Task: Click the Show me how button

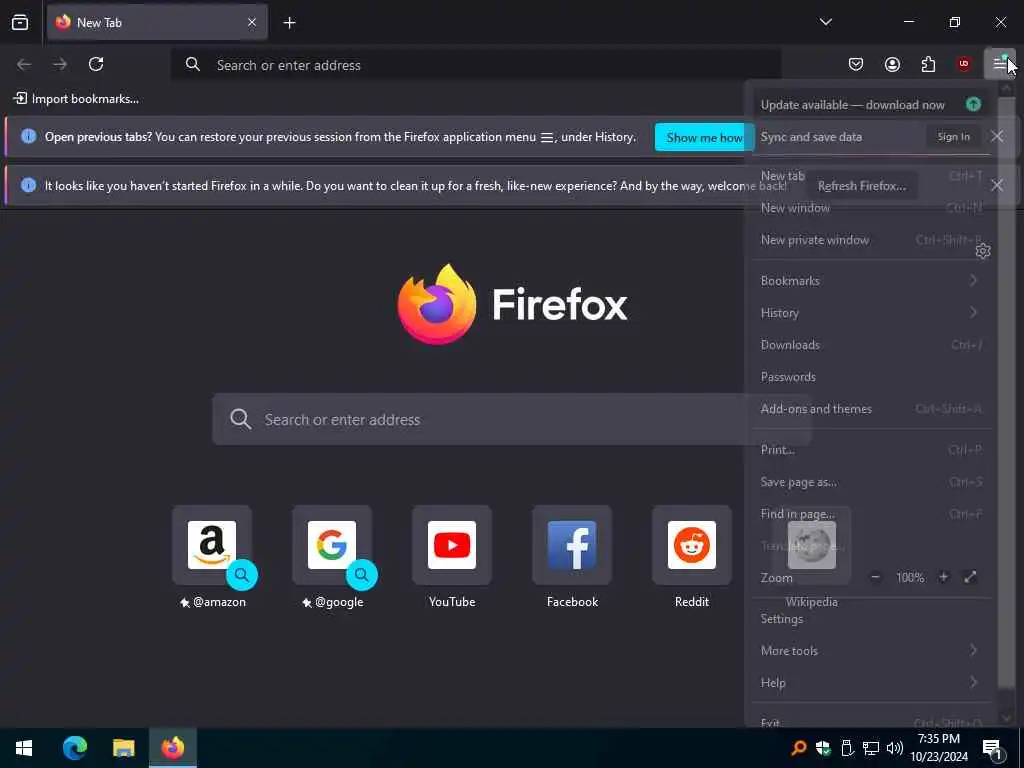Action: (x=704, y=137)
